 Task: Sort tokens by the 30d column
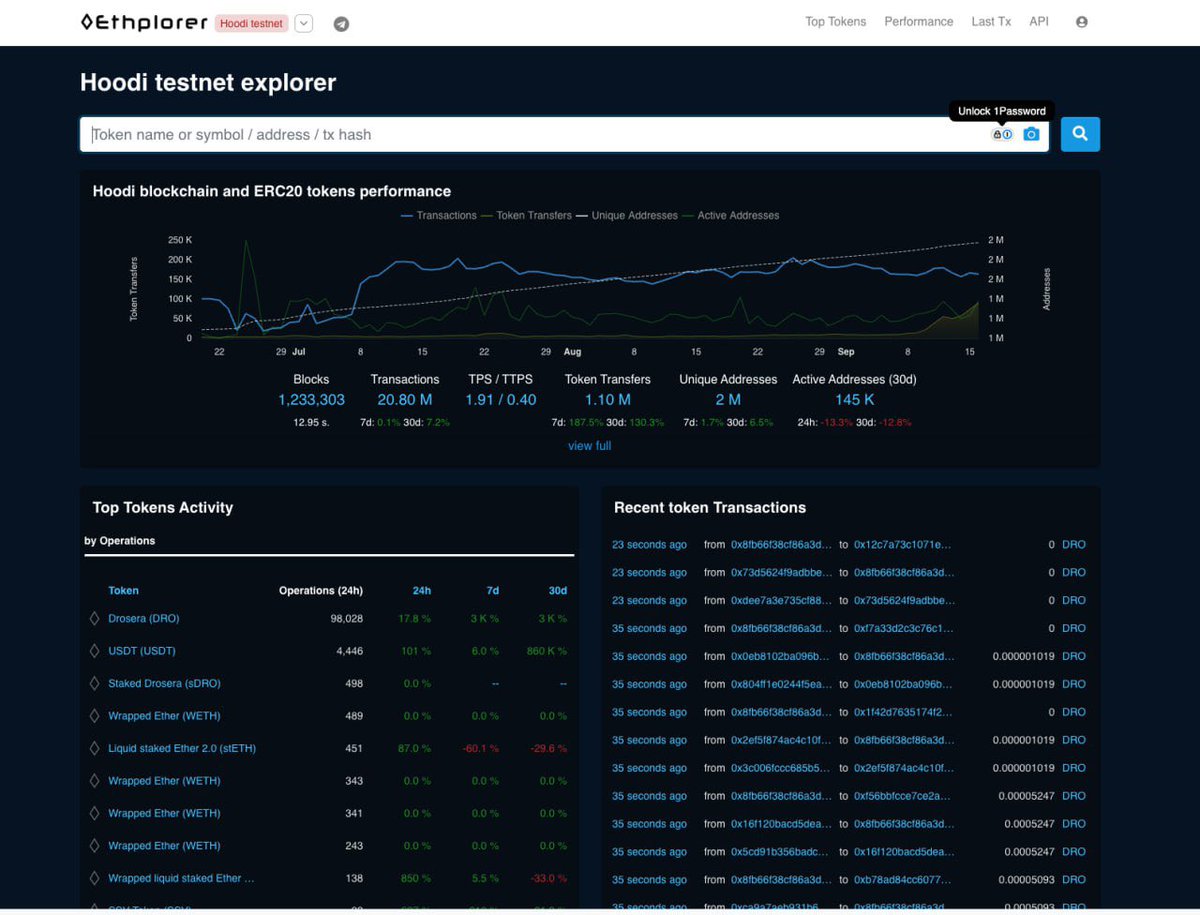[x=558, y=591]
